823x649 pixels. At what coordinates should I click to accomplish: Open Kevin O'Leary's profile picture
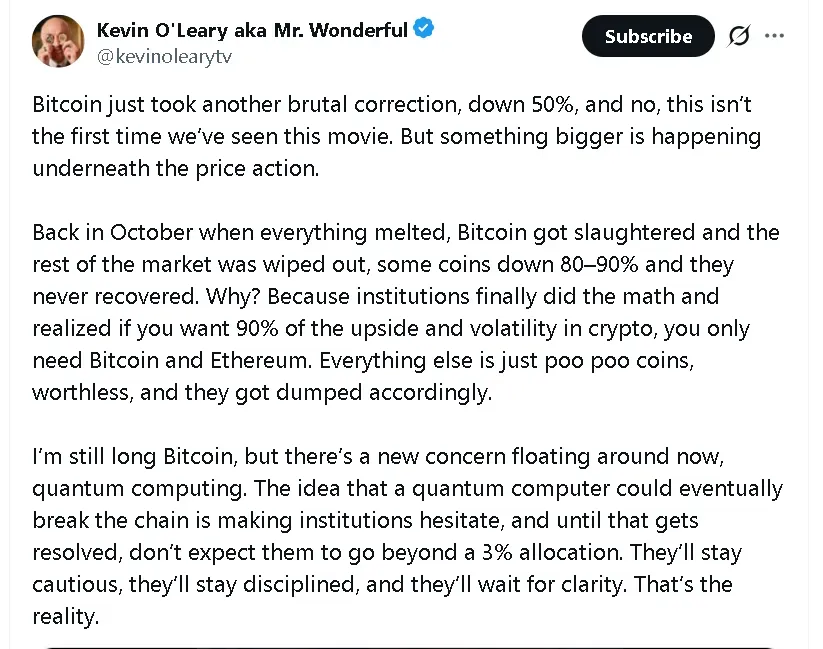[x=58, y=40]
